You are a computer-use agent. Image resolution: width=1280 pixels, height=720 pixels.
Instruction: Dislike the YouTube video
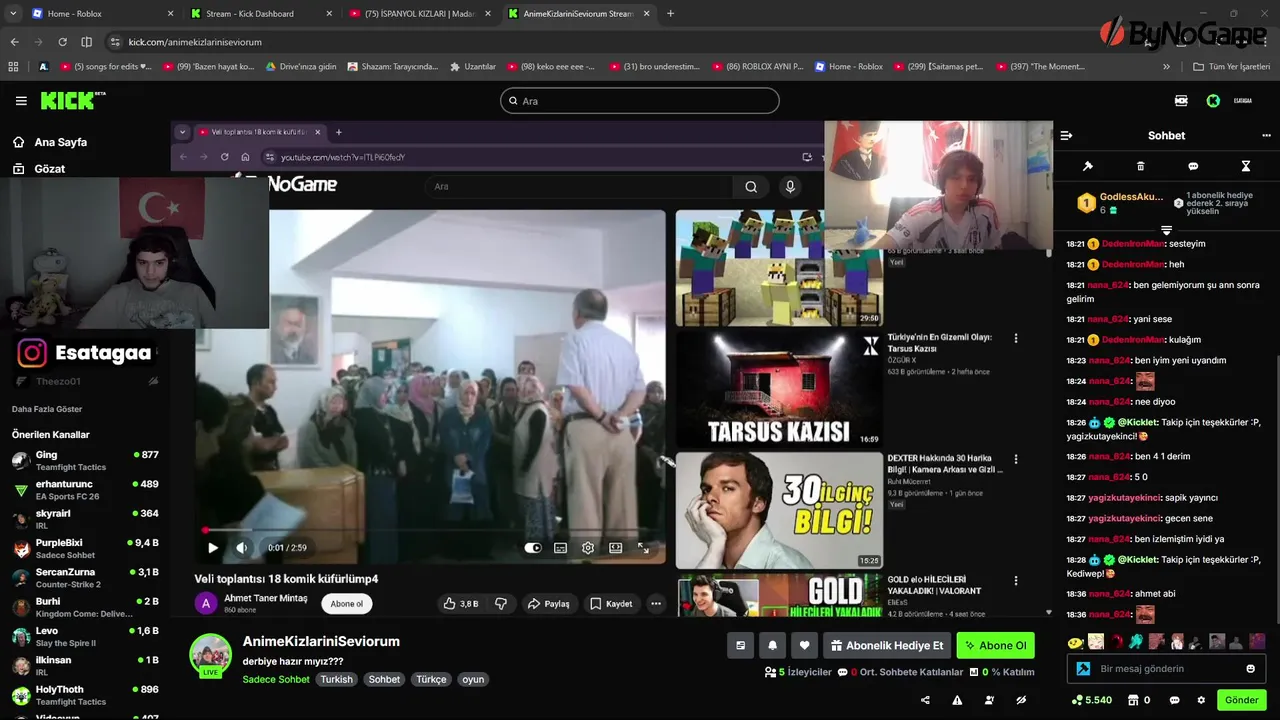pyautogui.click(x=501, y=604)
